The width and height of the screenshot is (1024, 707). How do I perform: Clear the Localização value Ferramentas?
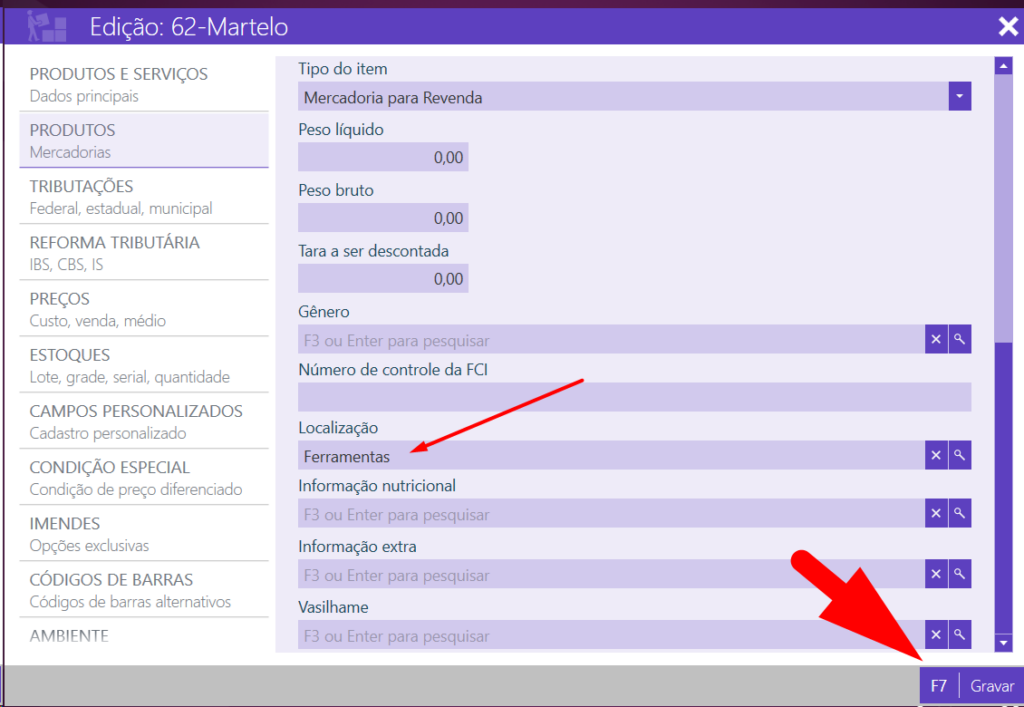pyautogui.click(x=936, y=456)
